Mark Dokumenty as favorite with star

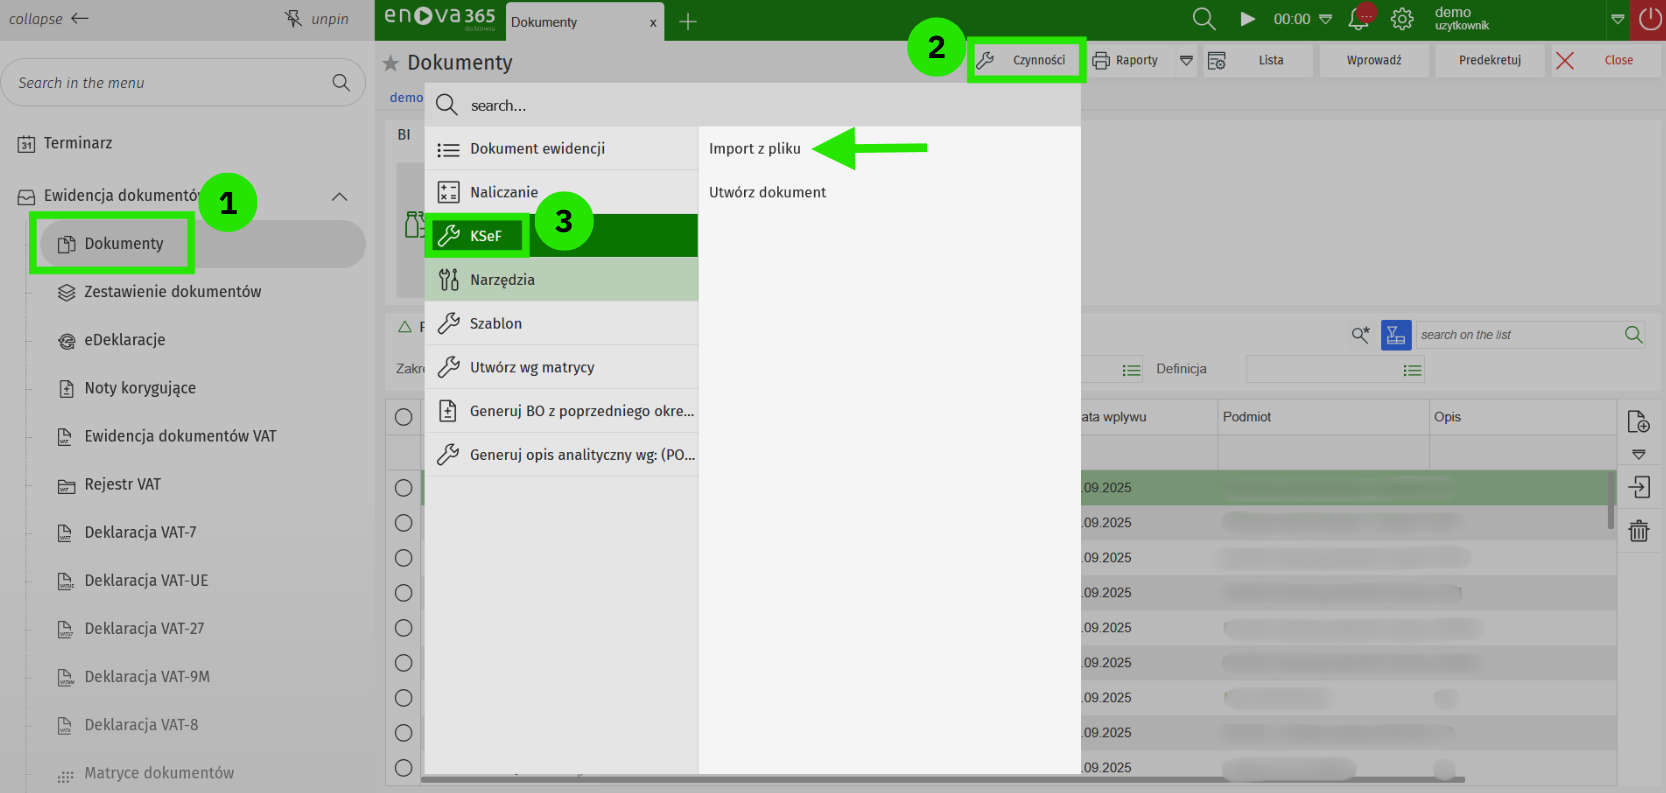pos(391,63)
